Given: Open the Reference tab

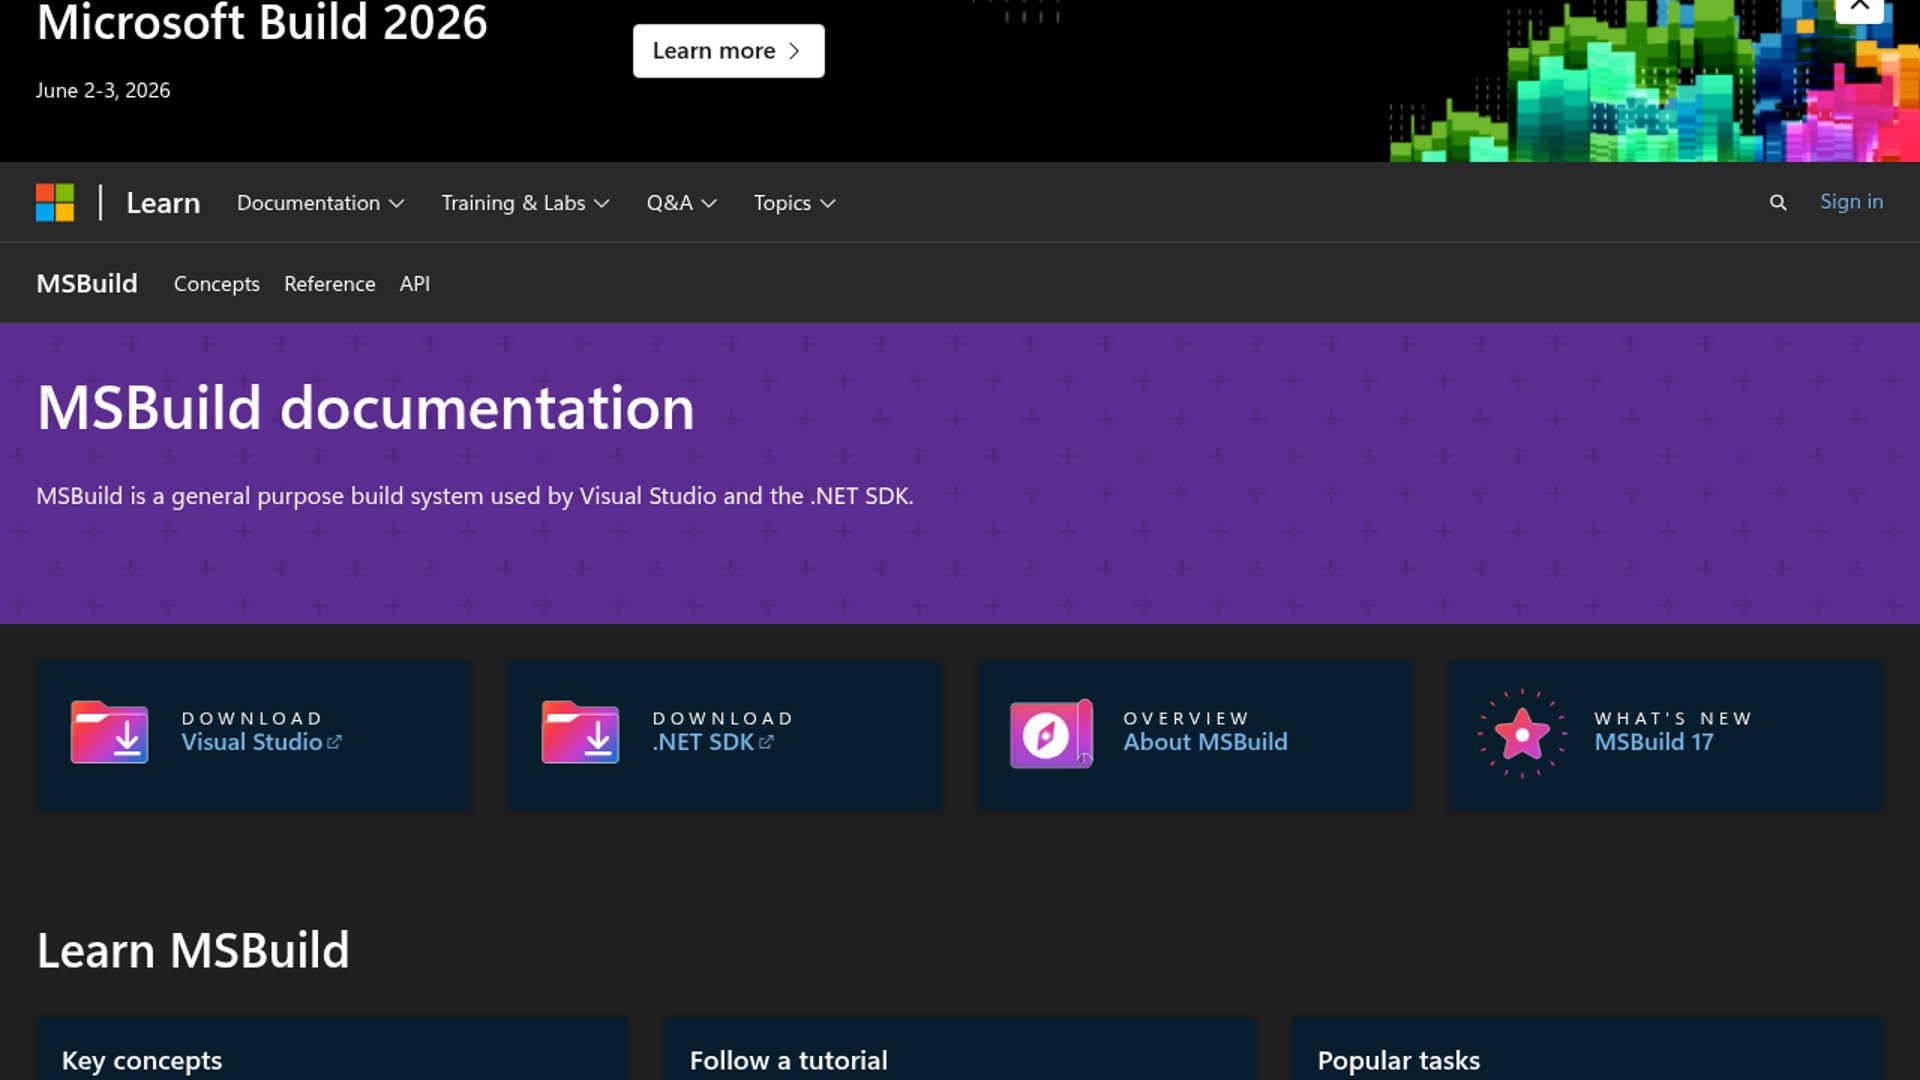Looking at the screenshot, I should 330,284.
